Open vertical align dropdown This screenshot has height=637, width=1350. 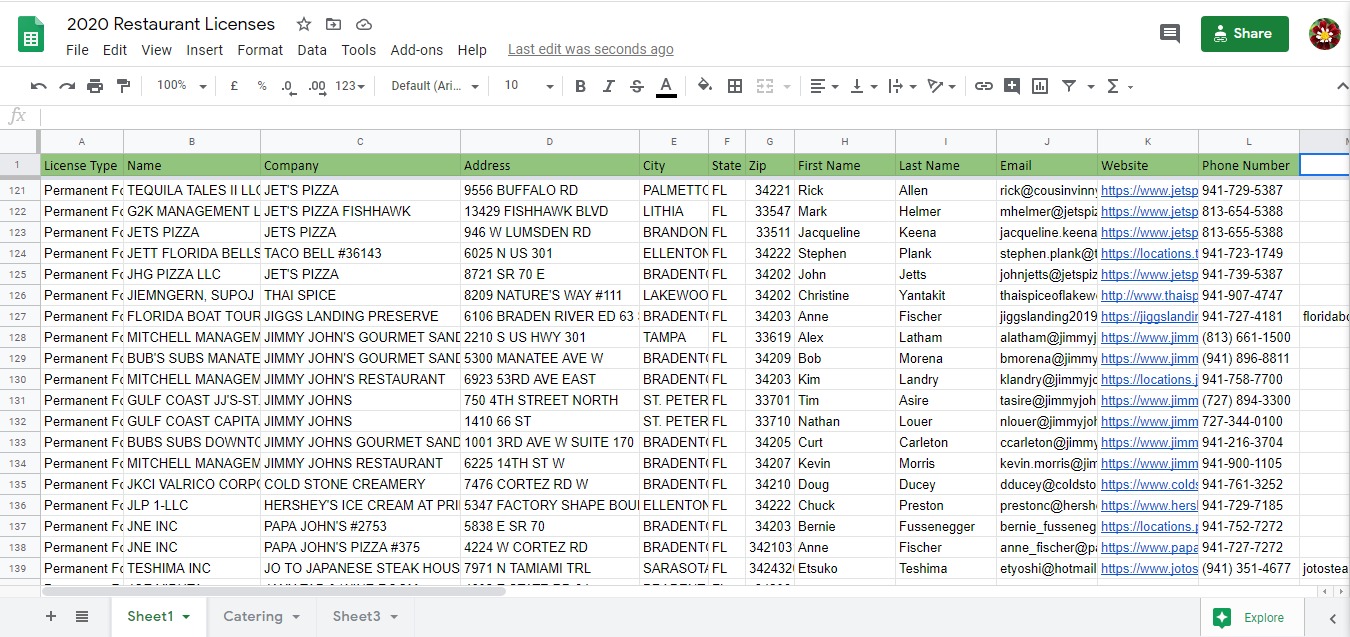pyautogui.click(x=863, y=86)
